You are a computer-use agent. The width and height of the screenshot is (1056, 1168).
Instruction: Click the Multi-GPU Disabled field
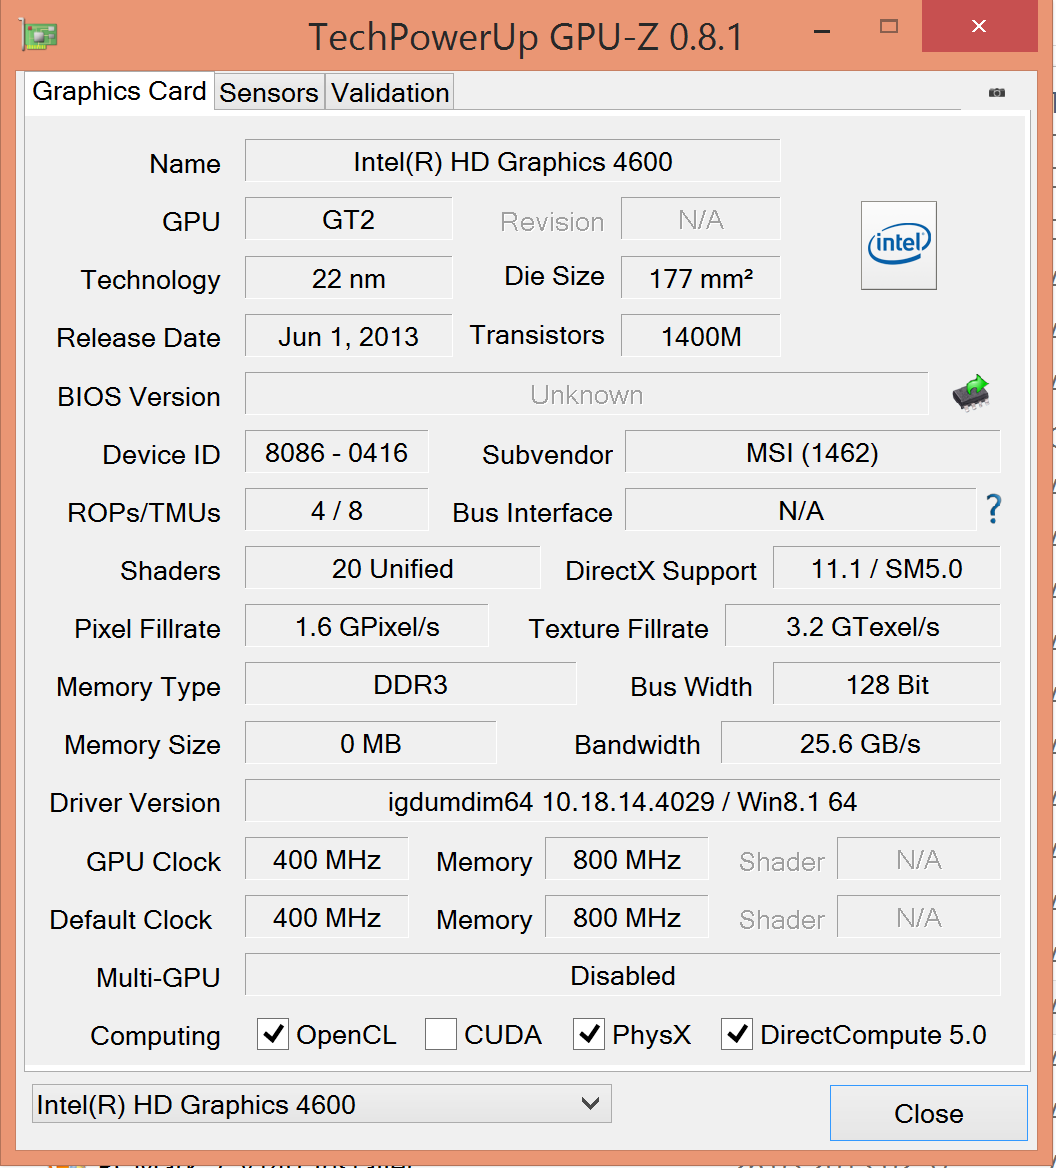point(622,975)
